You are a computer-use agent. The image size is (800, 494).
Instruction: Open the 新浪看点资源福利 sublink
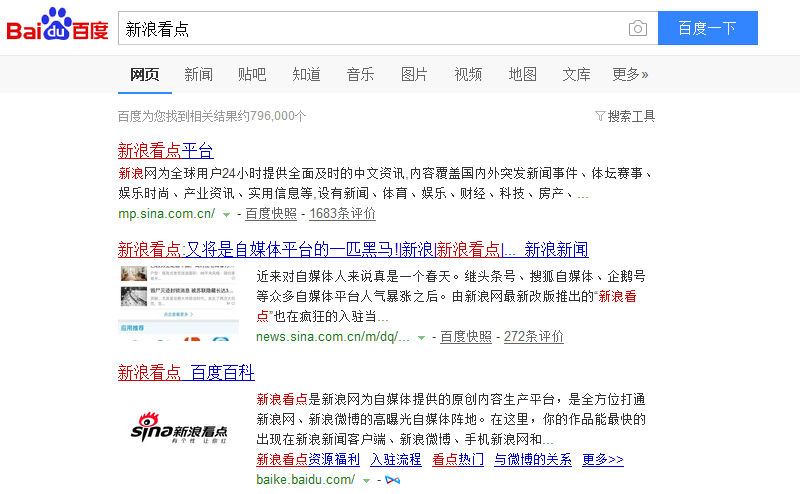308,459
